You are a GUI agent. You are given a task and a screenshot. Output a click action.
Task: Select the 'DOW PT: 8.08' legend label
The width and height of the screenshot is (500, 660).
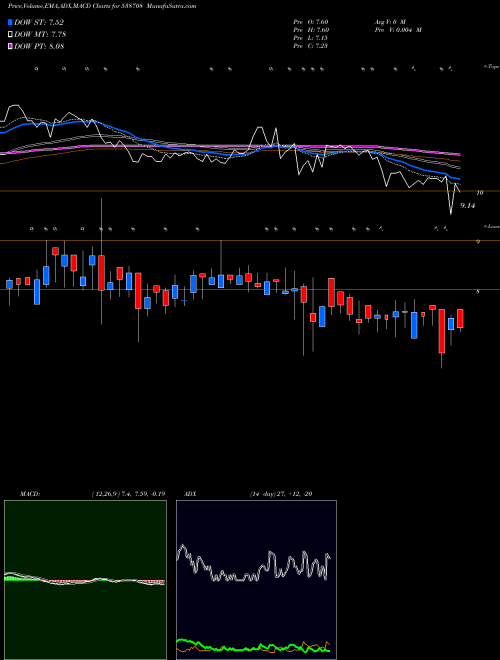point(39,46)
